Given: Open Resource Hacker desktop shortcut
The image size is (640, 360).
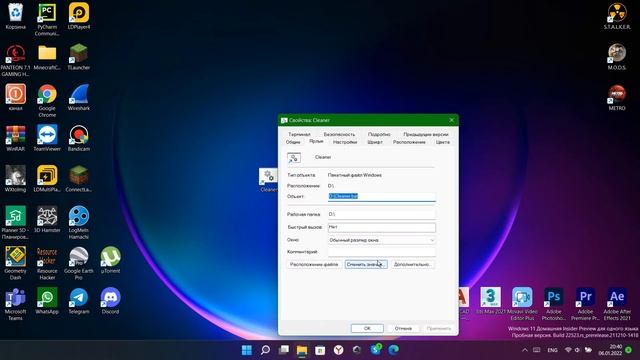Looking at the screenshot, I should 47,263.
